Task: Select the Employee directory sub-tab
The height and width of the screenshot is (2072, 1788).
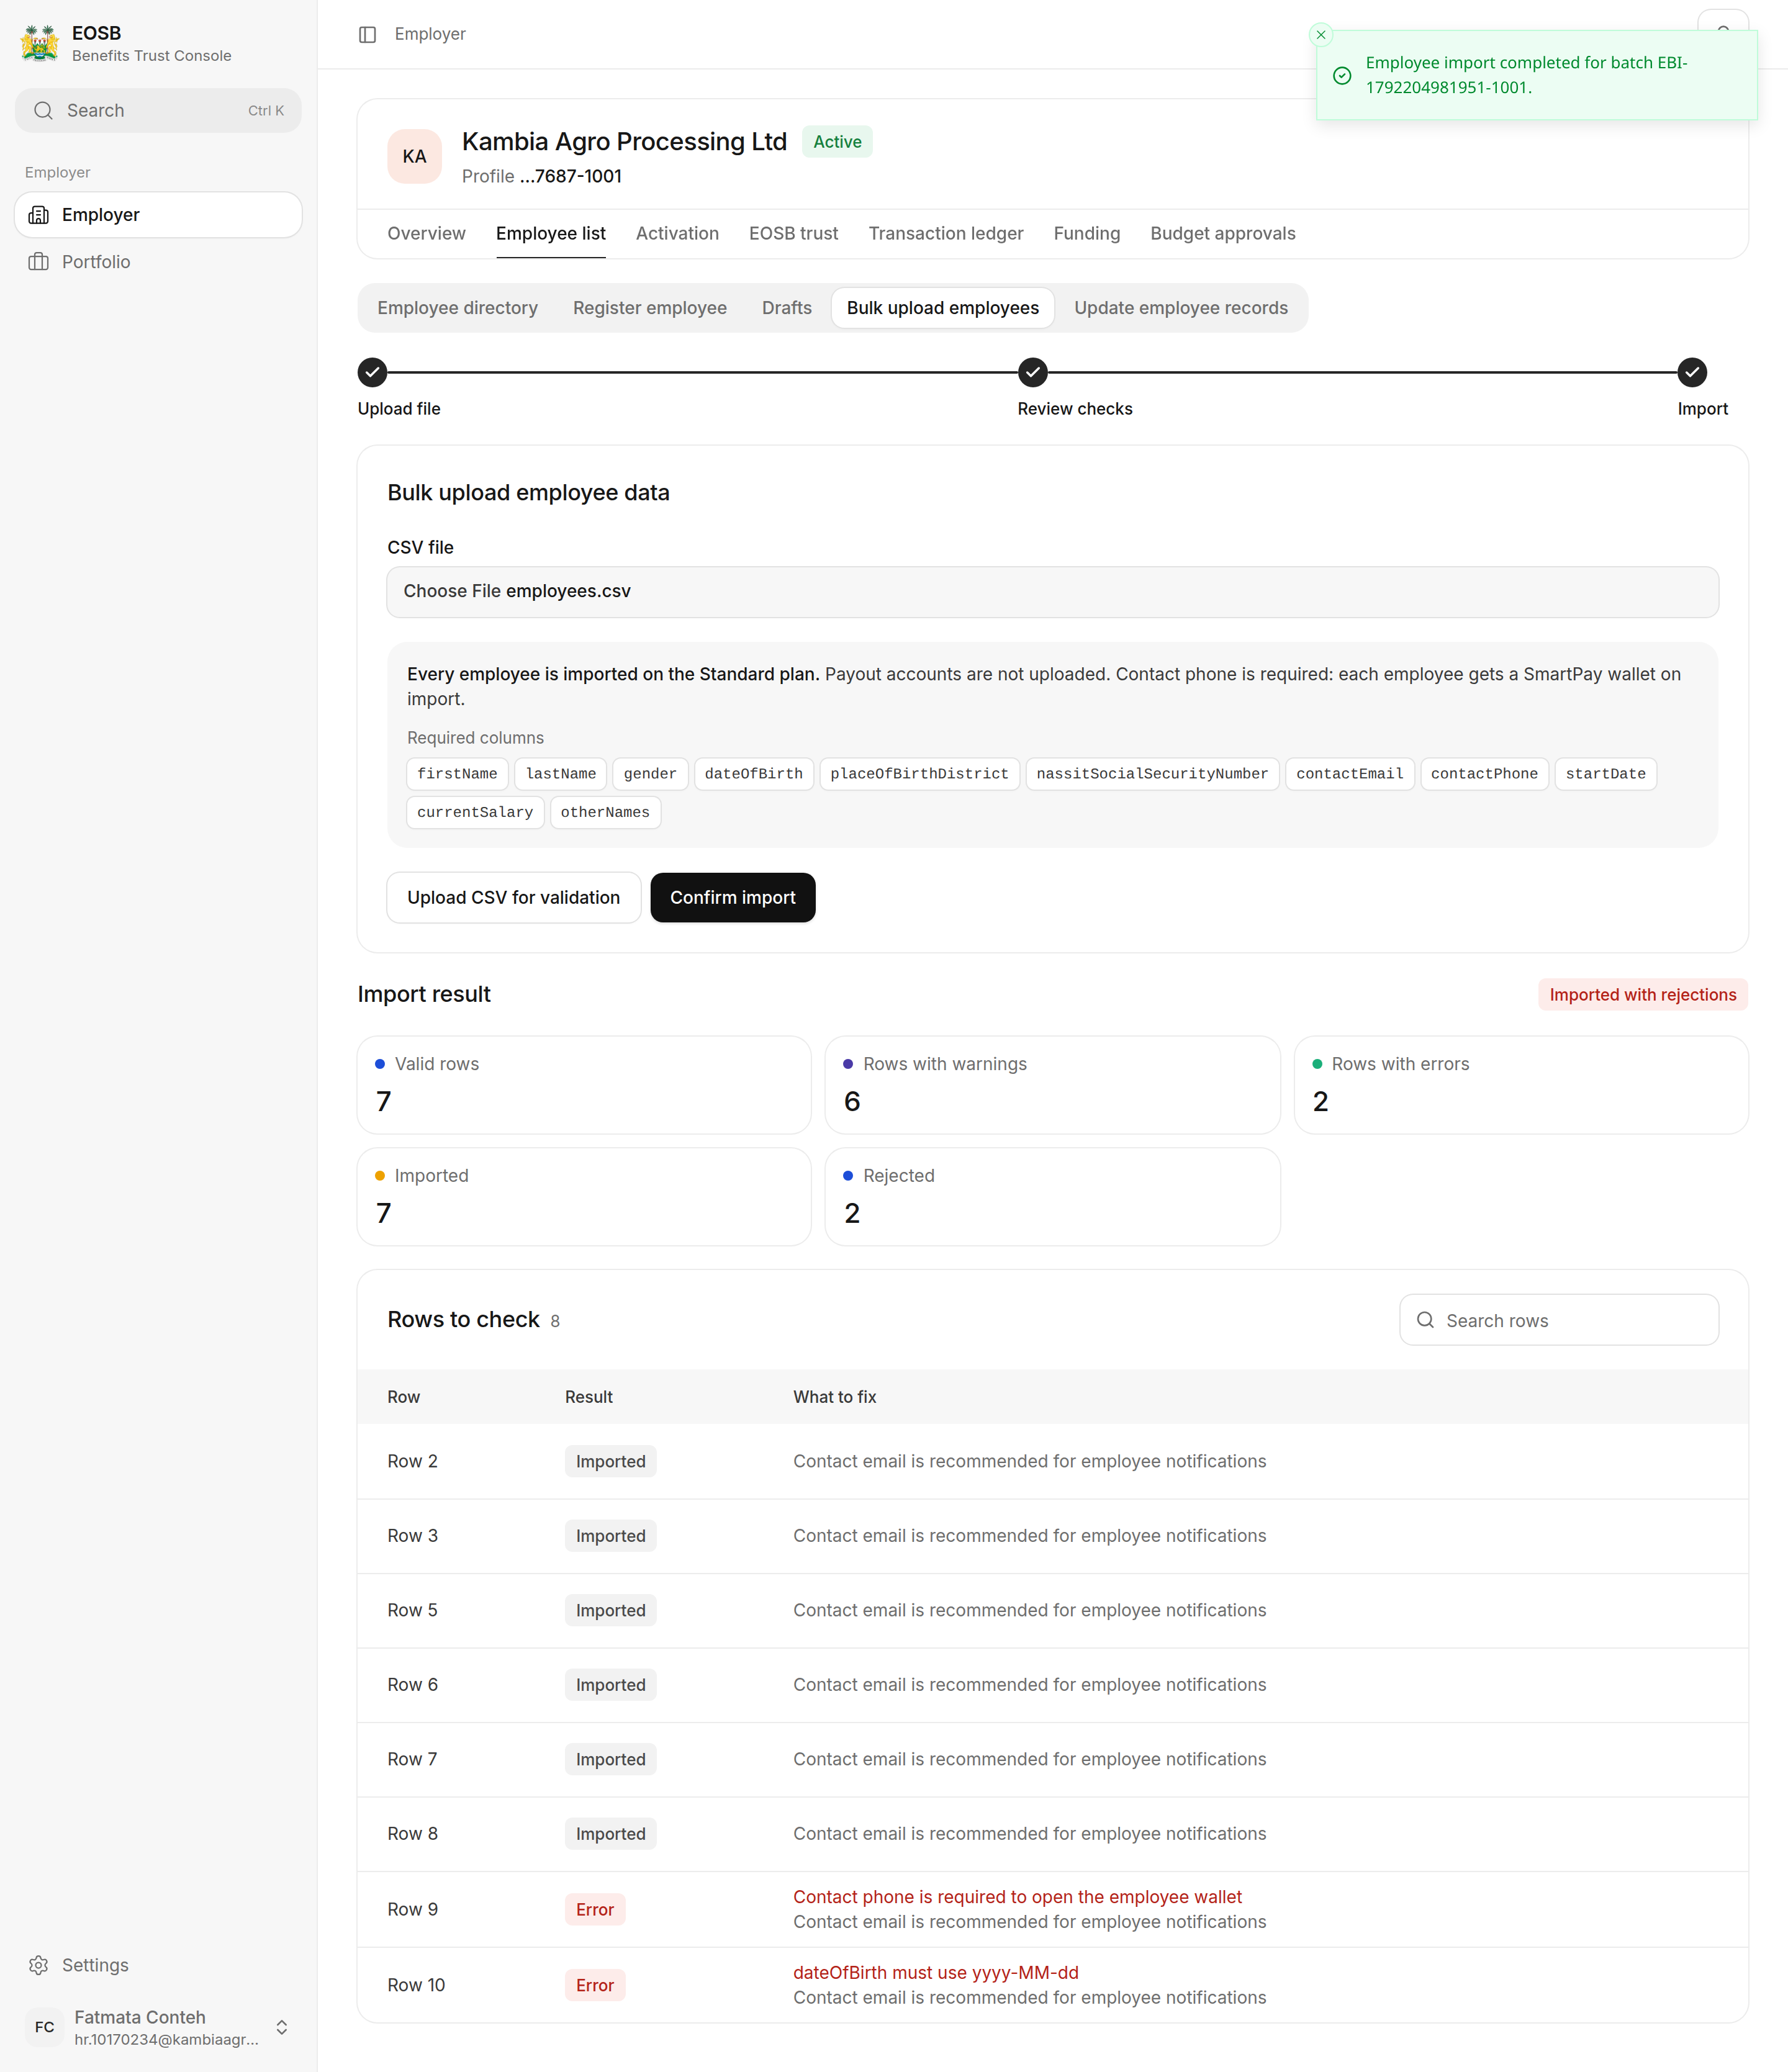Action: 457,308
